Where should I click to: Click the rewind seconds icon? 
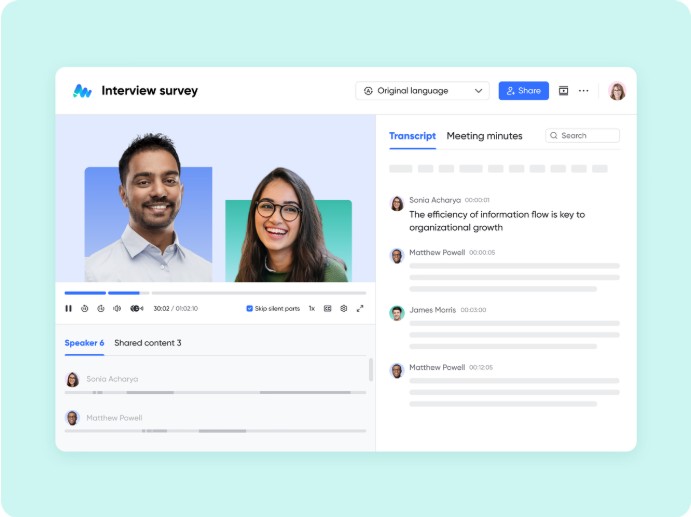[x=85, y=309]
